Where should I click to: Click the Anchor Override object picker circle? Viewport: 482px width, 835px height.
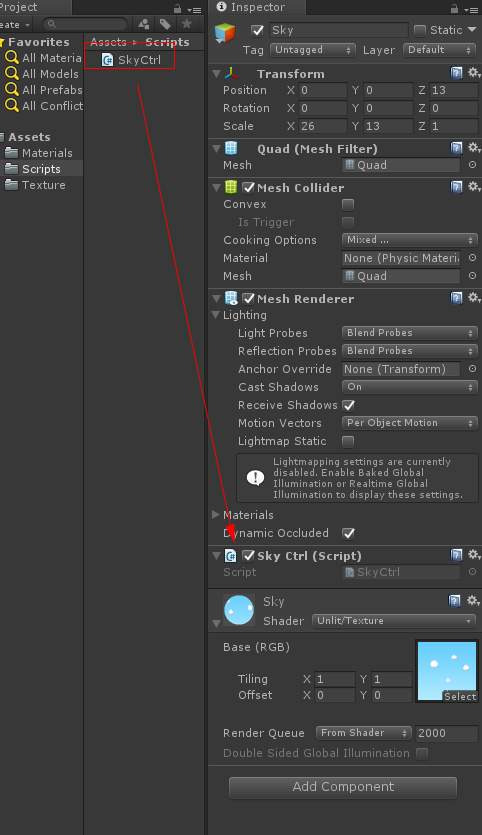(472, 369)
